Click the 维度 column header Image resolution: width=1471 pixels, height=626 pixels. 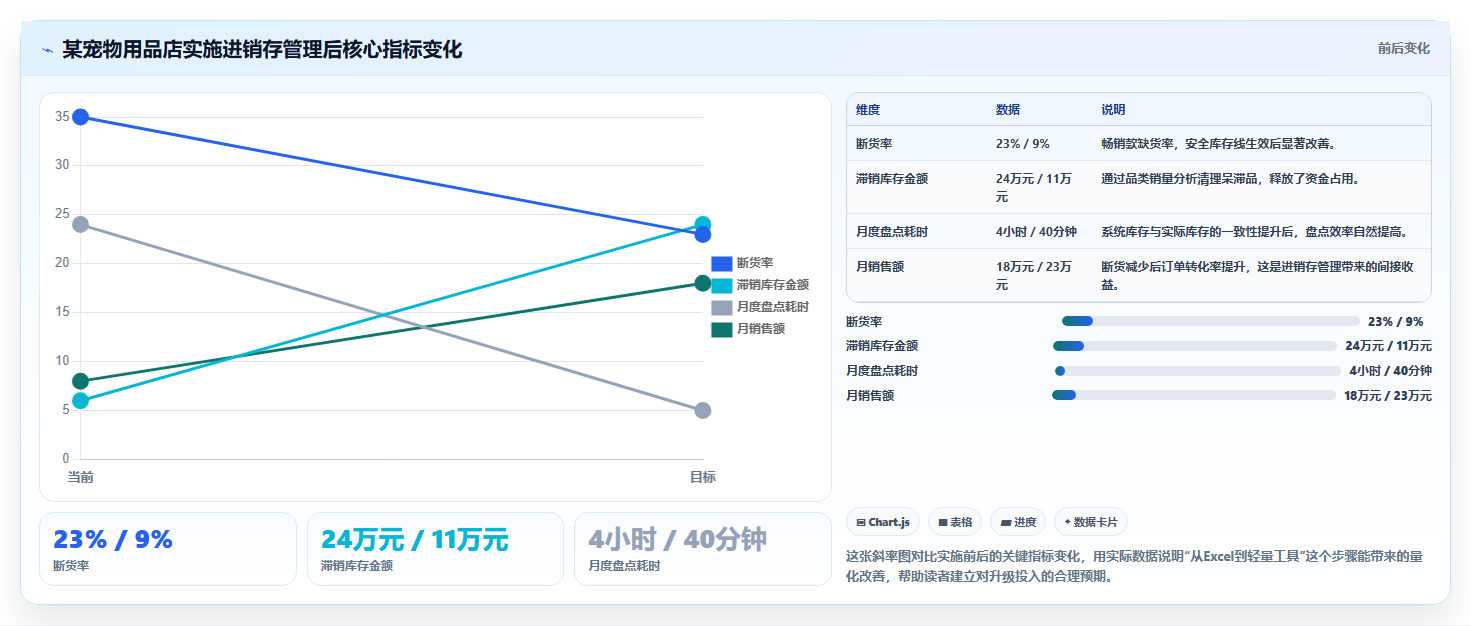click(x=868, y=110)
